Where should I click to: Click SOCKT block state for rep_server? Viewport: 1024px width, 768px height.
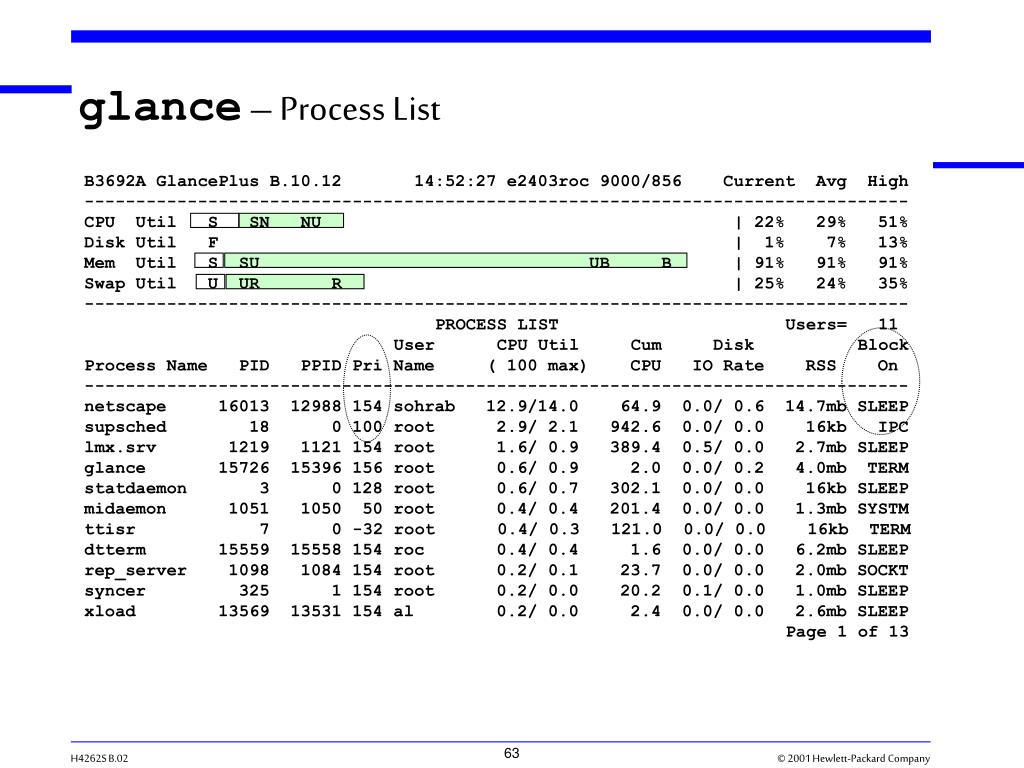pyautogui.click(x=883, y=570)
